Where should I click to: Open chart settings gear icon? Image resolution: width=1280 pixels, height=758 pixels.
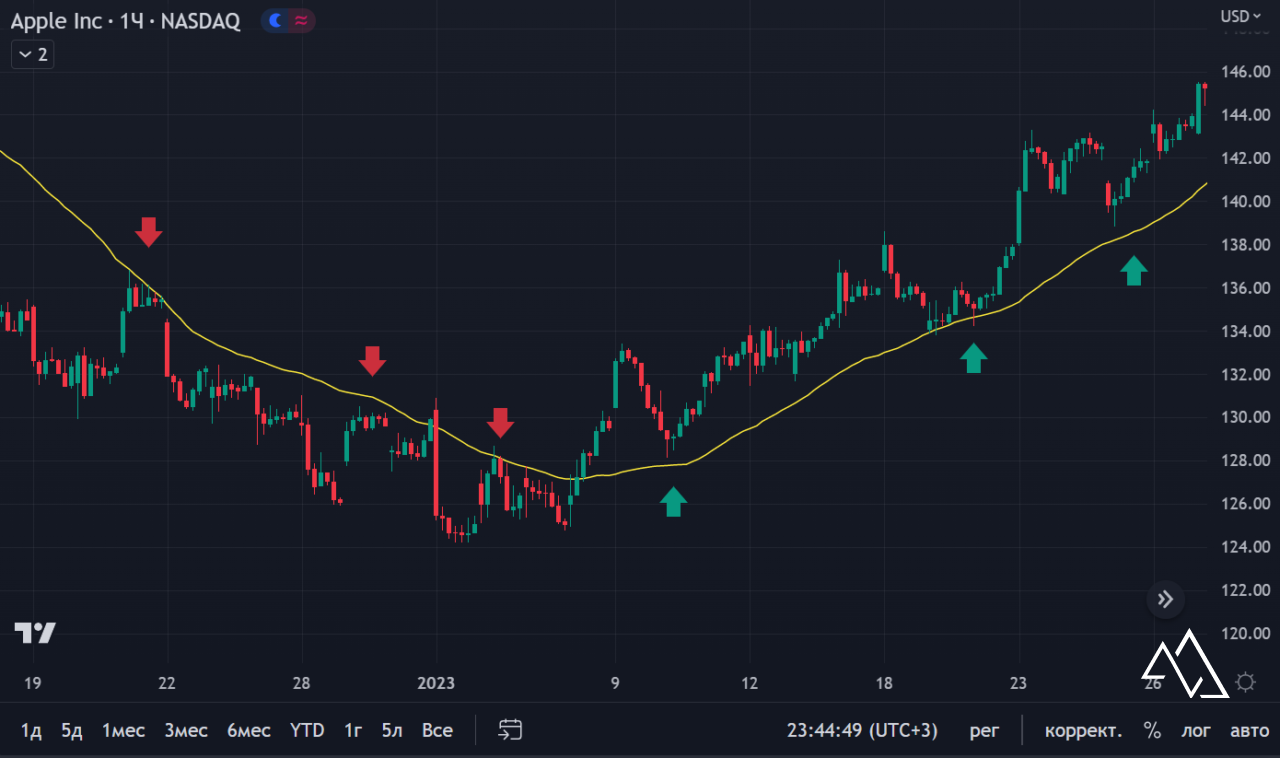[1245, 683]
